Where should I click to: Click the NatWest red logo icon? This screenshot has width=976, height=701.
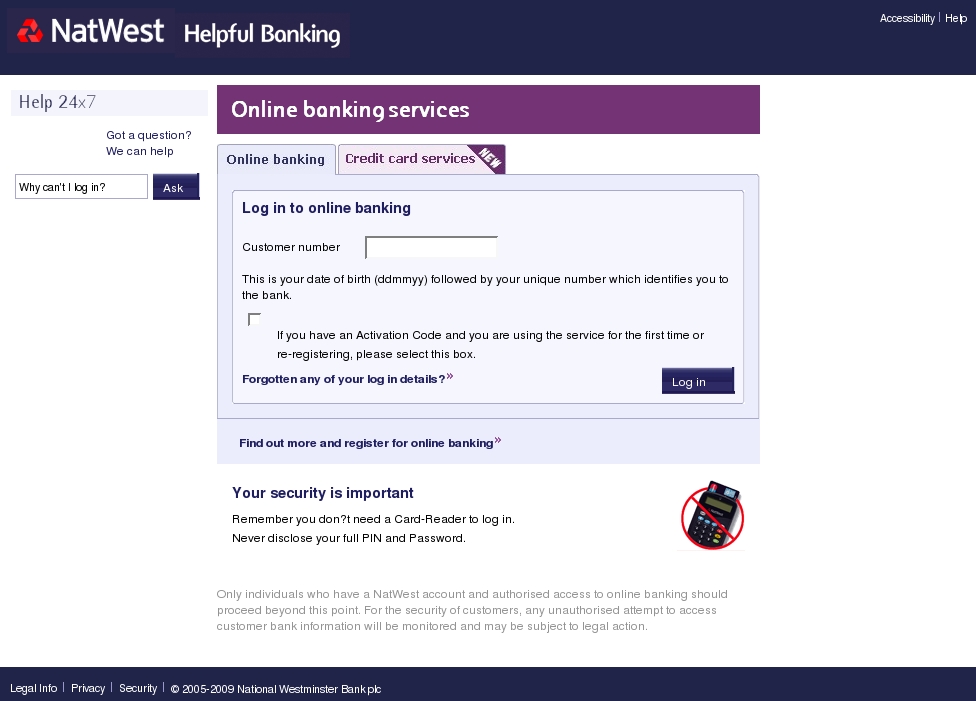point(30,31)
